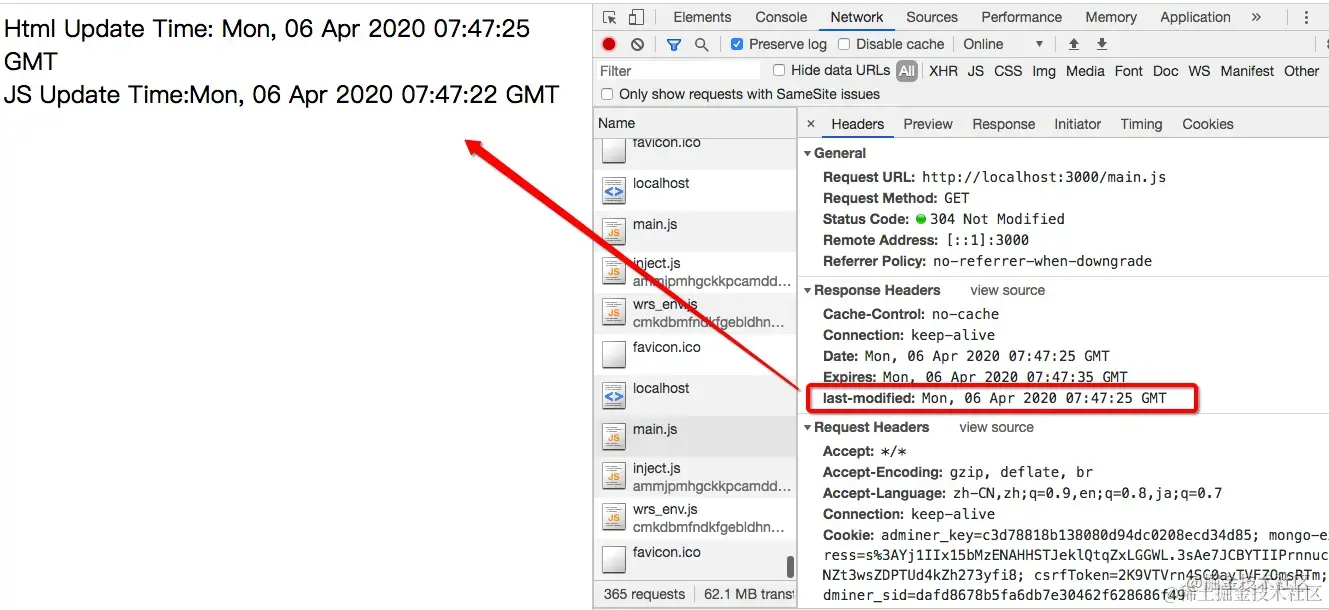1329x610 pixels.
Task: Filter requests by Other
Action: coord(1301,71)
